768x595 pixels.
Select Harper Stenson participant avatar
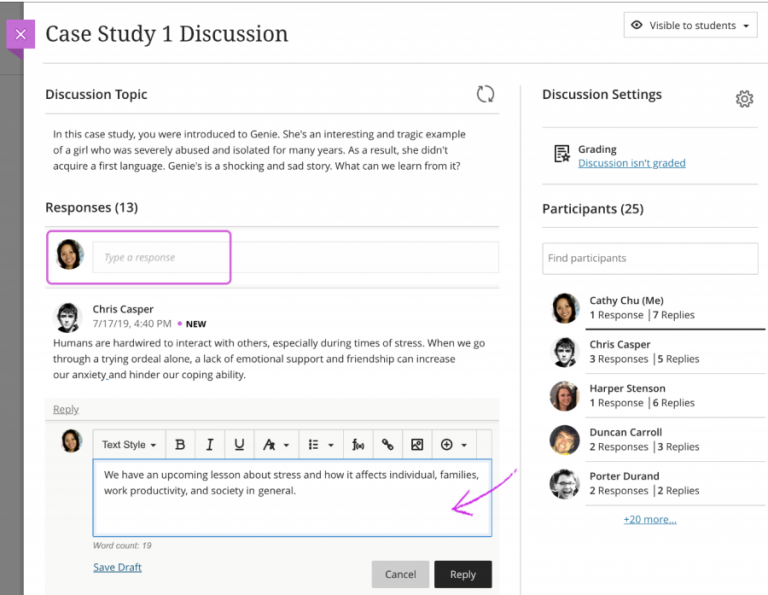click(564, 396)
